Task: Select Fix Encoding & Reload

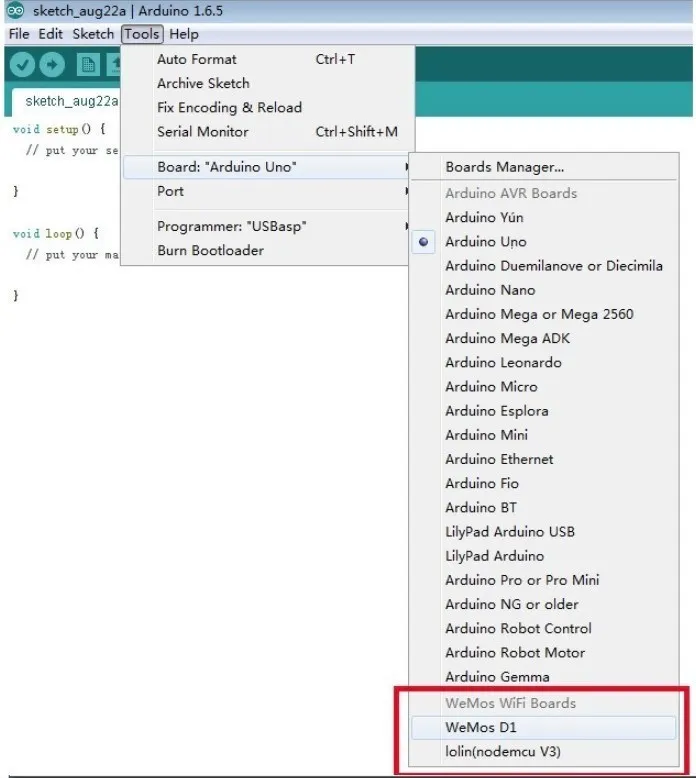Action: point(266,107)
